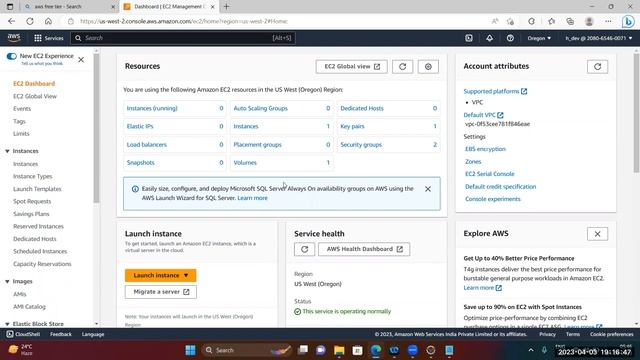Viewport: 640px width, 360px height.
Task: Open the Auto Scaling Groups link
Action: (x=260, y=108)
